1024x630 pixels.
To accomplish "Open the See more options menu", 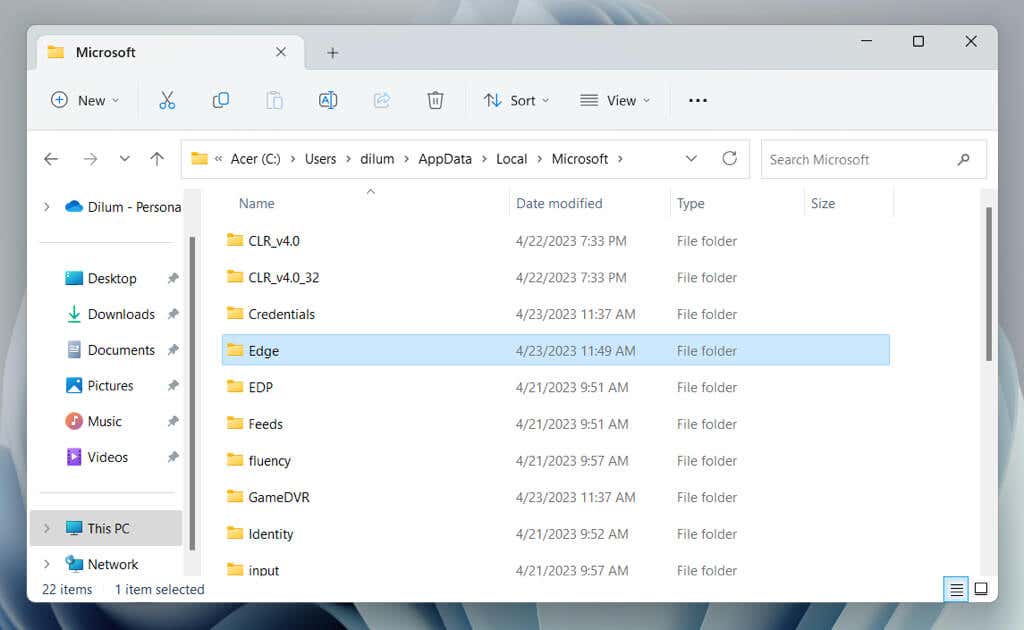I will point(698,100).
